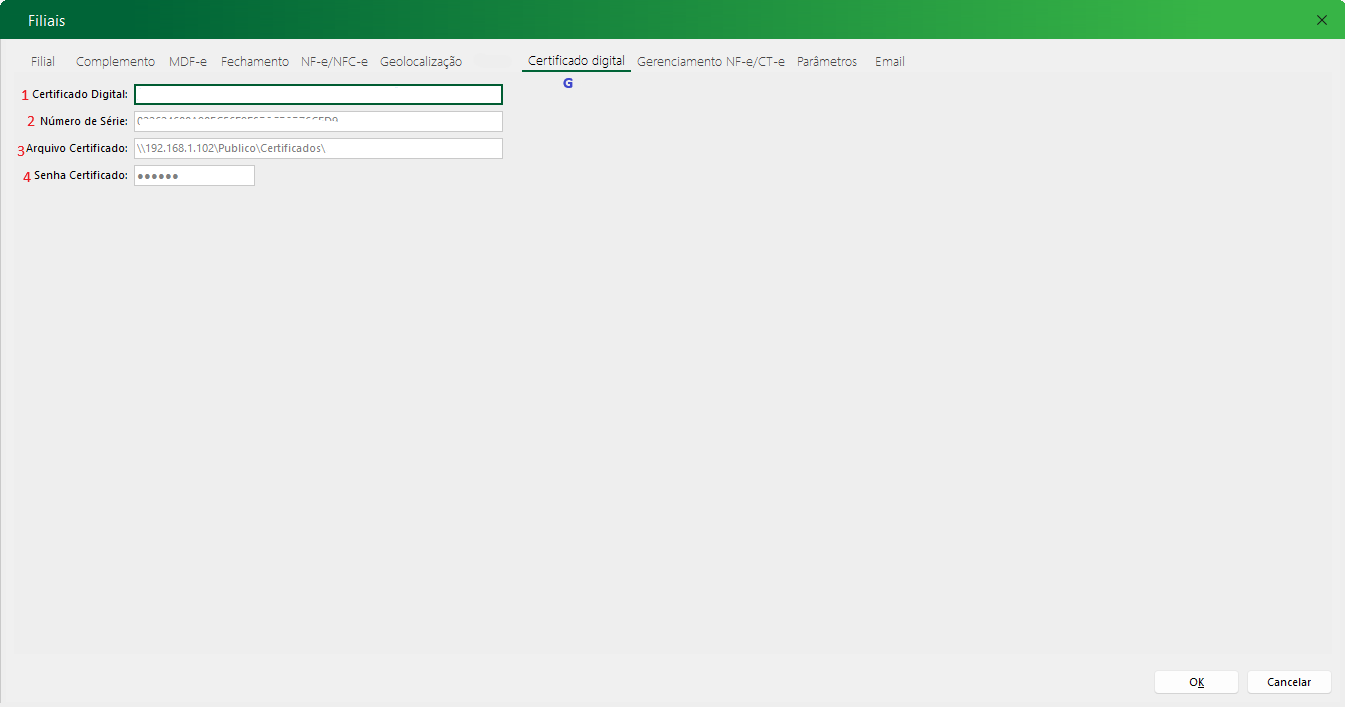Switch to the Geolocalização tab
This screenshot has width=1345, height=707.
tap(421, 61)
